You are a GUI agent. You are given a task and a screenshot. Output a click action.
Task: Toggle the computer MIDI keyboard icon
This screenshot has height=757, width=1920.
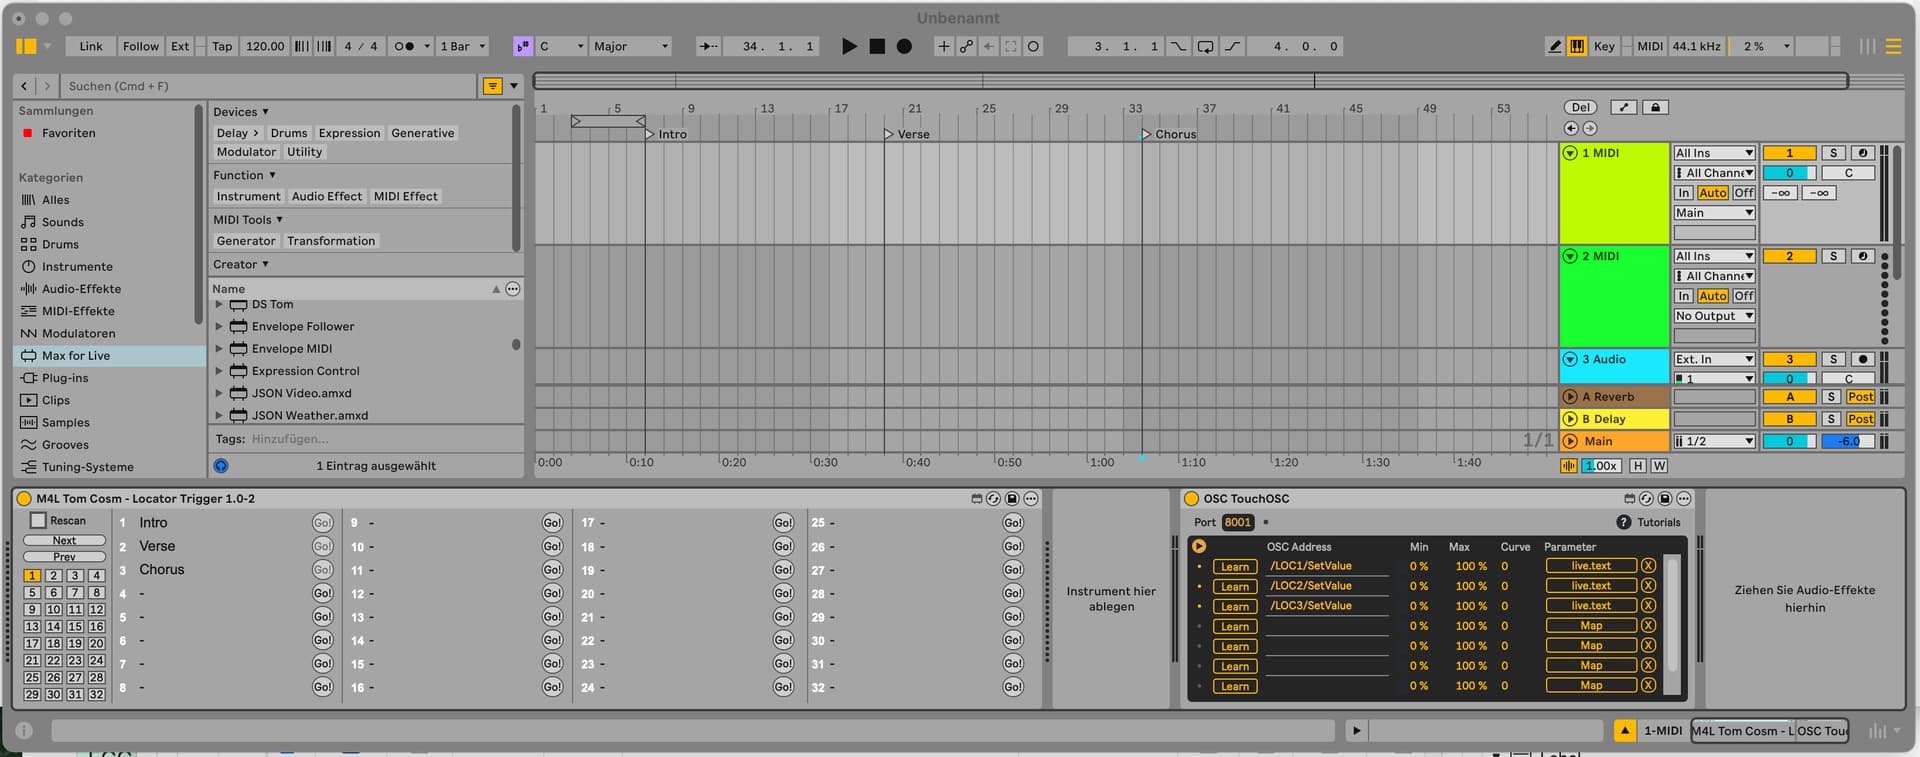pos(1577,46)
